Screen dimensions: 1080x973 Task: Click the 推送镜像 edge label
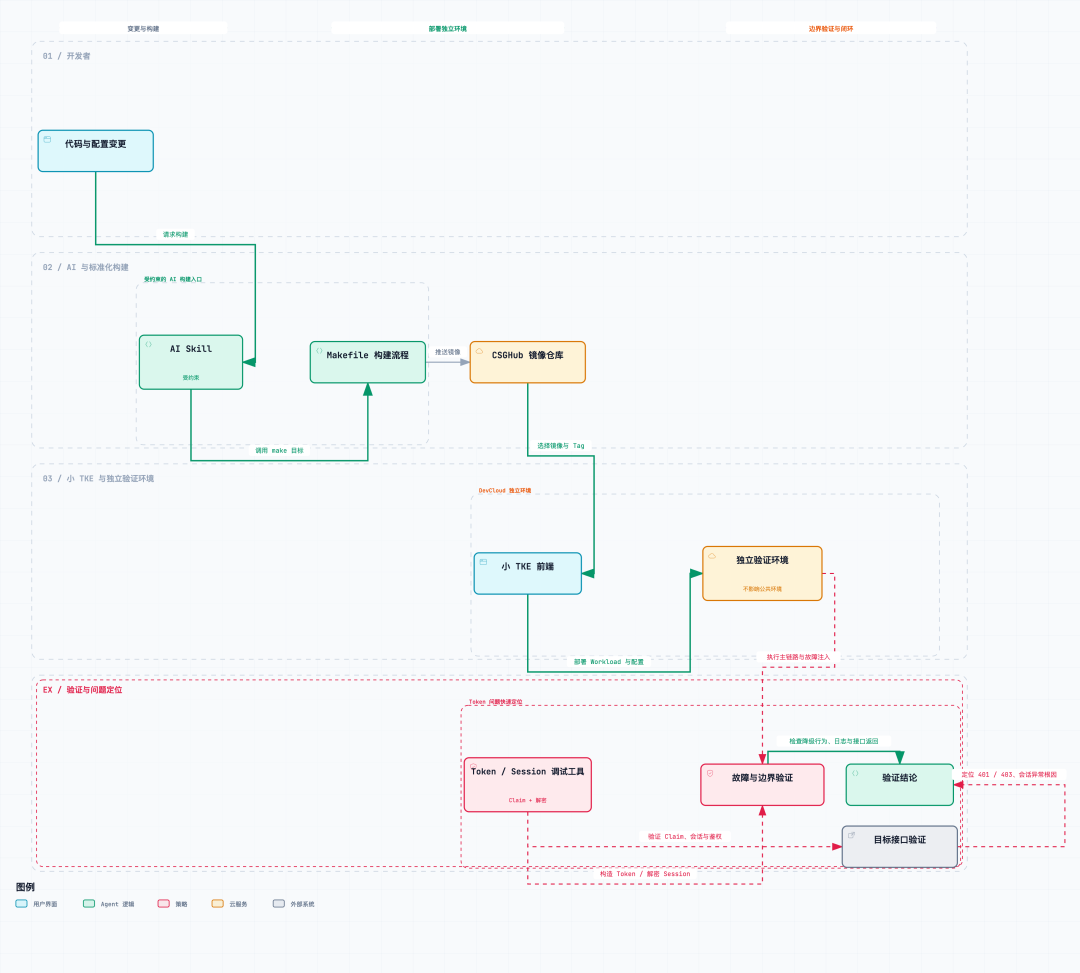tap(448, 352)
